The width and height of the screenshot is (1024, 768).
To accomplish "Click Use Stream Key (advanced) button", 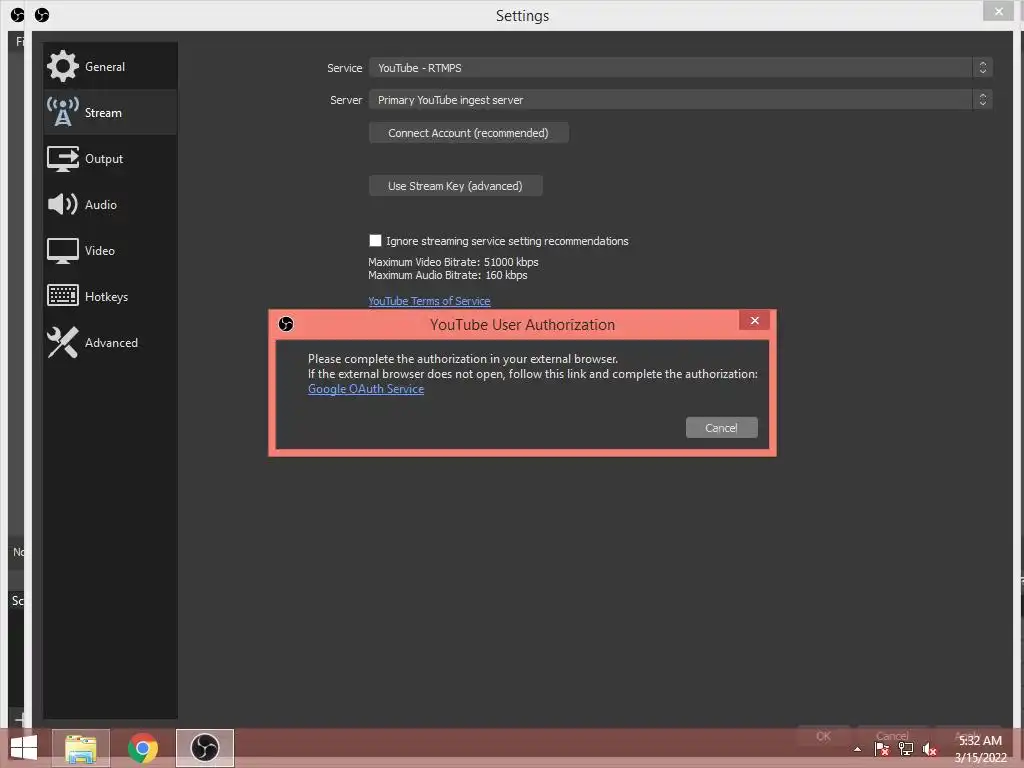I will tap(455, 186).
